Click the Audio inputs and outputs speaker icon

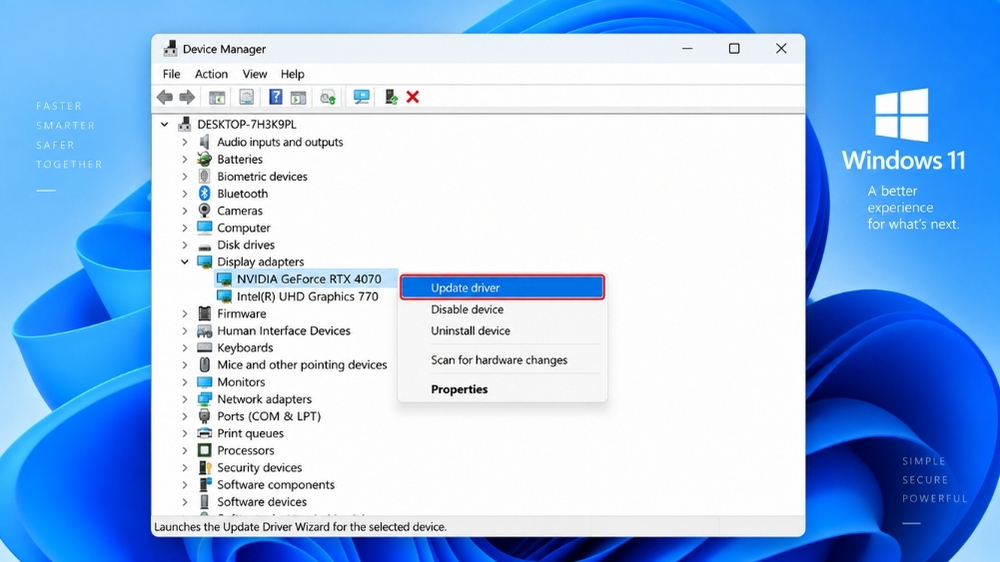click(204, 142)
